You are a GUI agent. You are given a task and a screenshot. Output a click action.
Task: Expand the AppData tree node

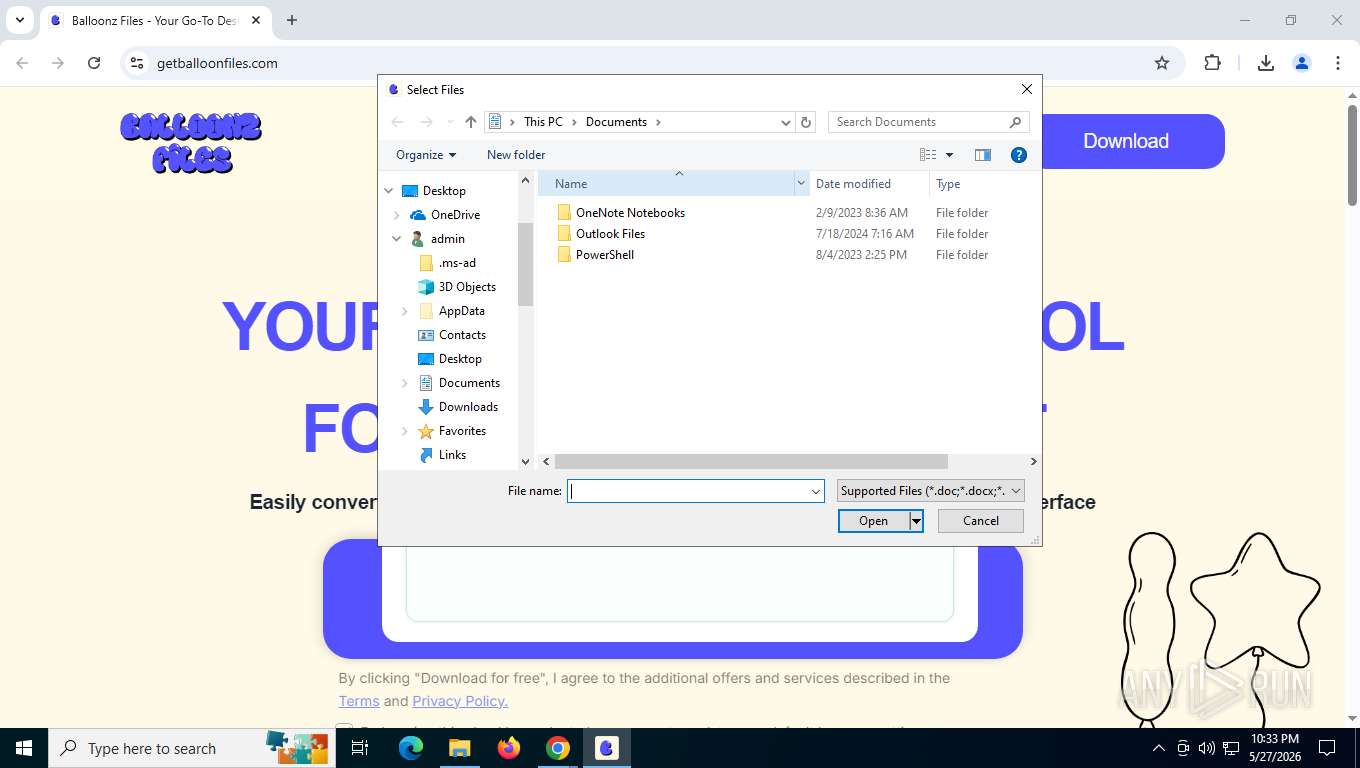click(405, 311)
